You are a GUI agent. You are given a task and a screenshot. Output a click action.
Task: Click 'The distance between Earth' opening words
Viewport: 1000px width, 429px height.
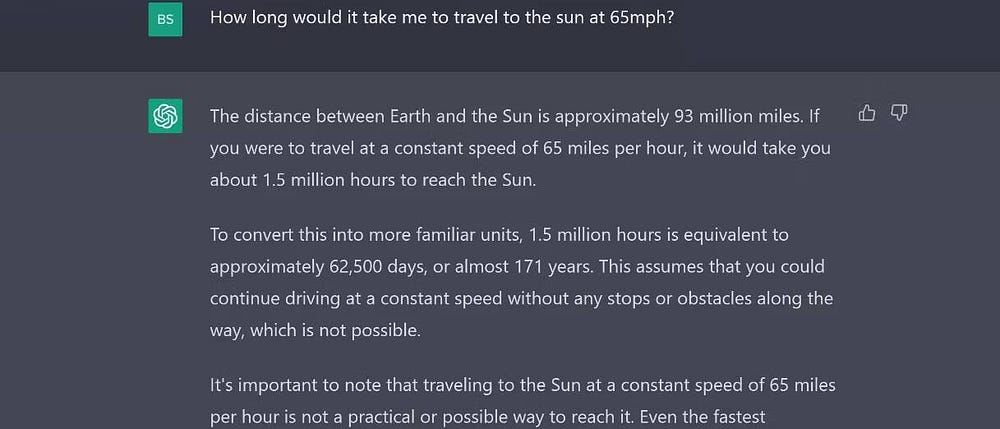pos(320,116)
